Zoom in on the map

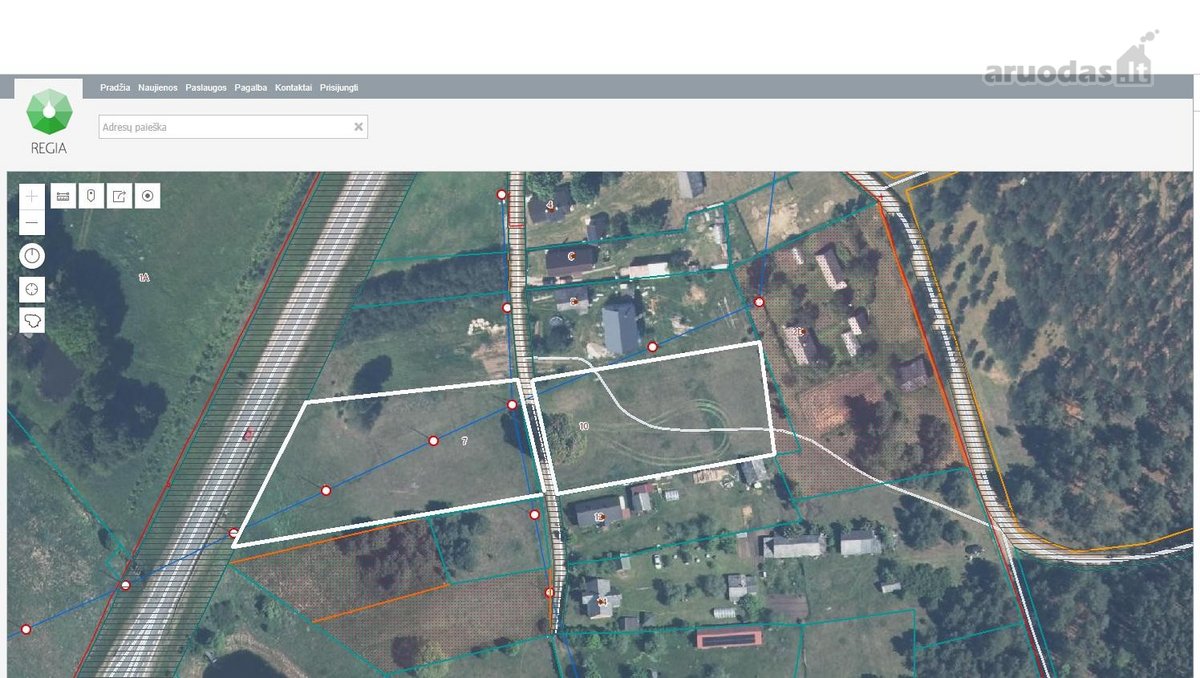point(32,196)
